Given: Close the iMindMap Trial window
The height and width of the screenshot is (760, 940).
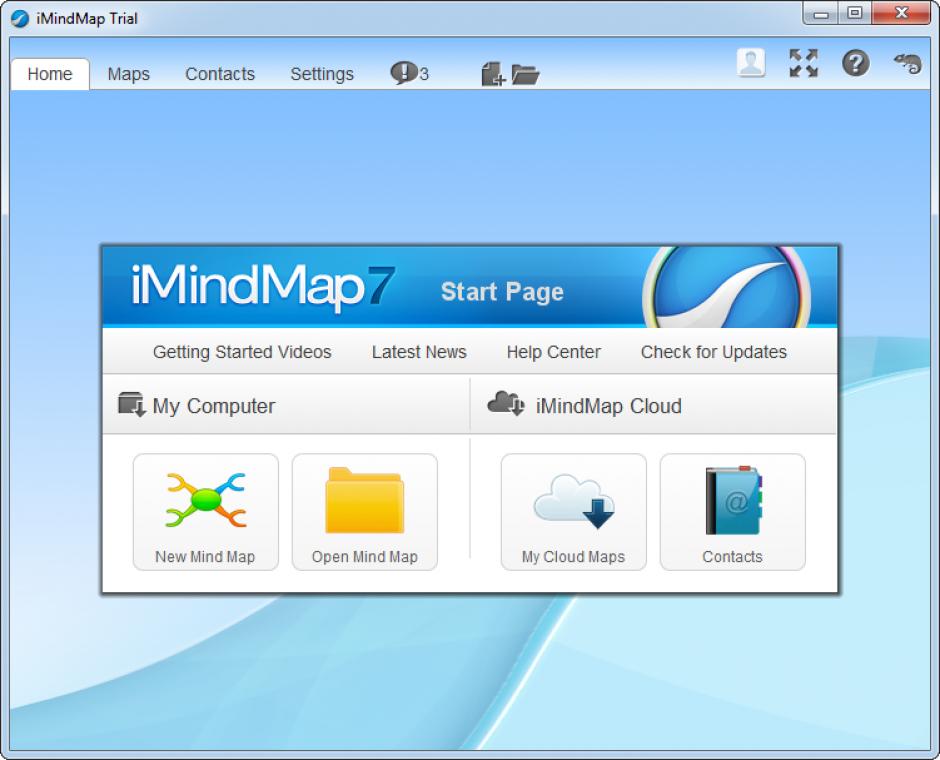Looking at the screenshot, I should click(x=901, y=13).
